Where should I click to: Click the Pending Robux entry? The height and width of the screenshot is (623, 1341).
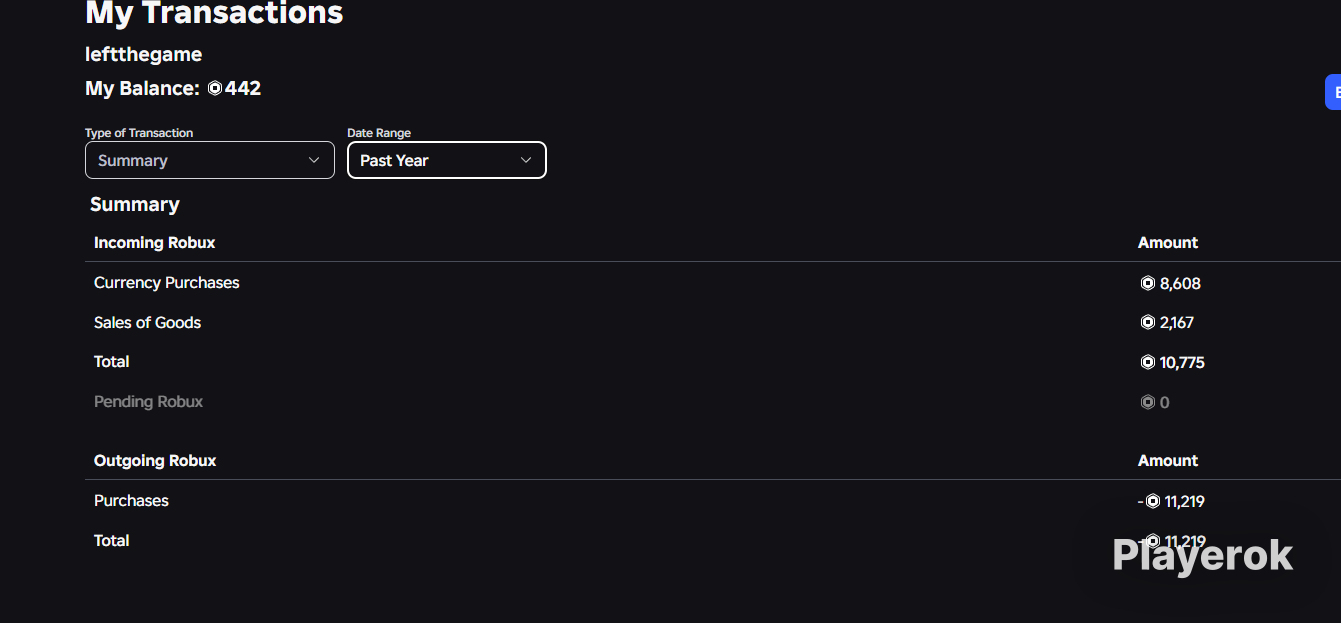(x=148, y=402)
